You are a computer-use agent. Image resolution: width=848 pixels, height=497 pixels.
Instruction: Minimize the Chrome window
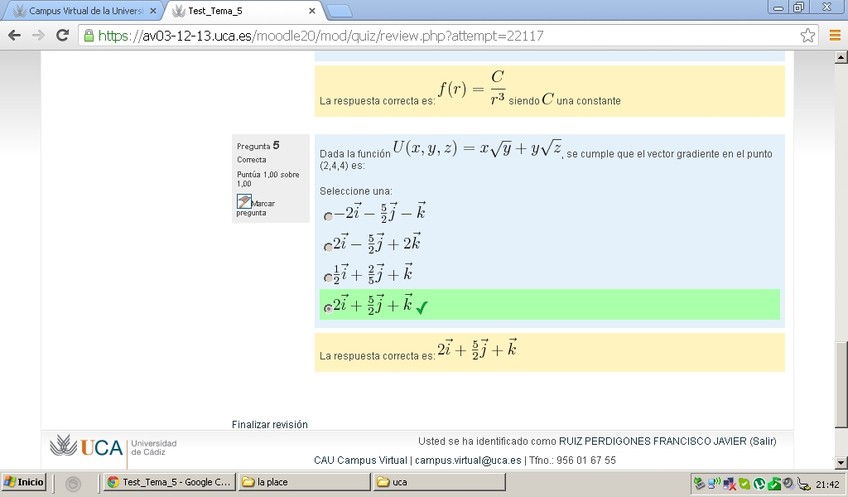[x=778, y=8]
